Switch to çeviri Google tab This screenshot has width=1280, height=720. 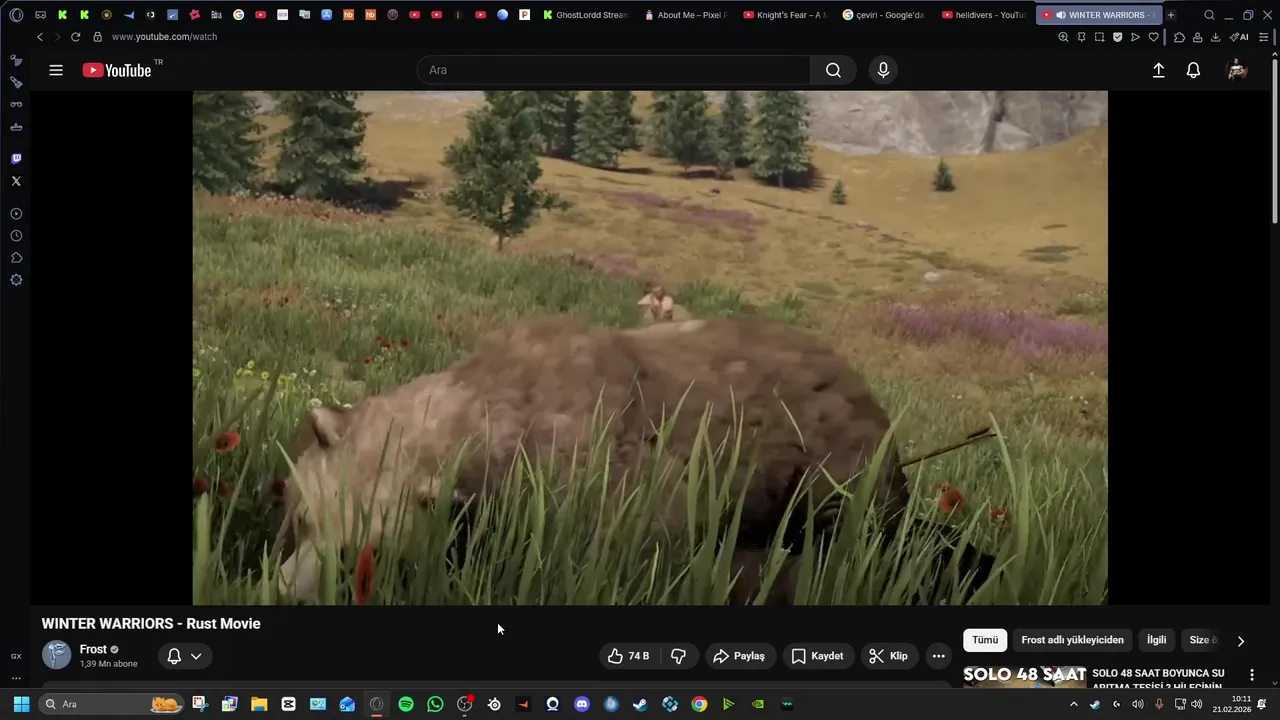click(x=884, y=15)
